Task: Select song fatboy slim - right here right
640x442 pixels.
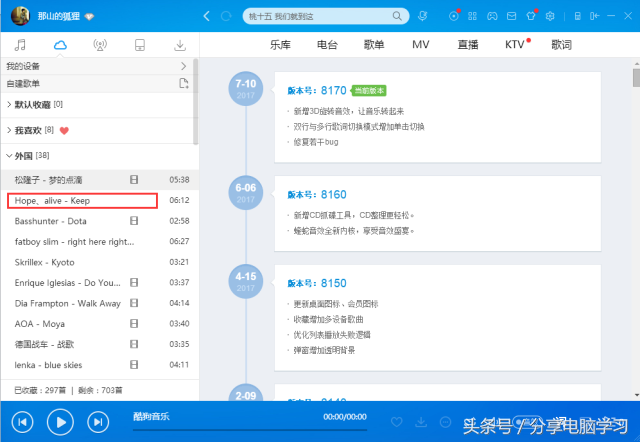Action: pos(100,242)
